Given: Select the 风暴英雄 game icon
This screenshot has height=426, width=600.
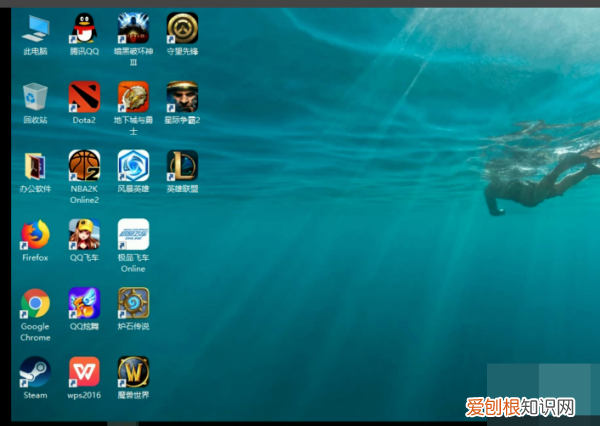Looking at the screenshot, I should pos(133,166).
